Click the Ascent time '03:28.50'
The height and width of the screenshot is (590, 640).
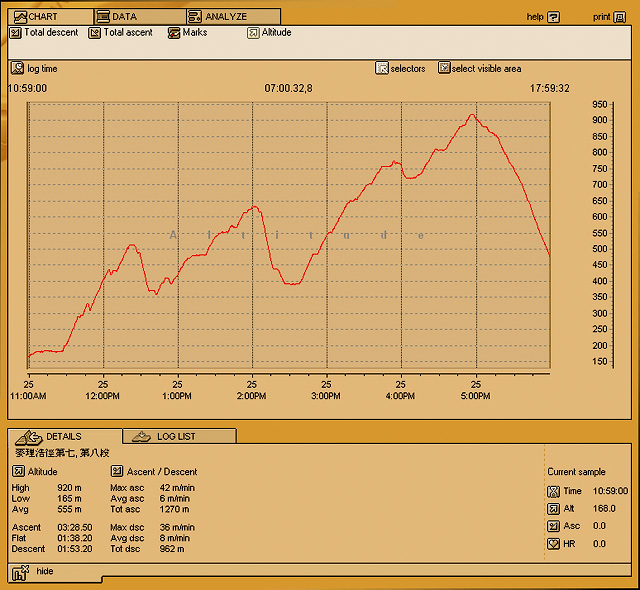[x=75, y=527]
